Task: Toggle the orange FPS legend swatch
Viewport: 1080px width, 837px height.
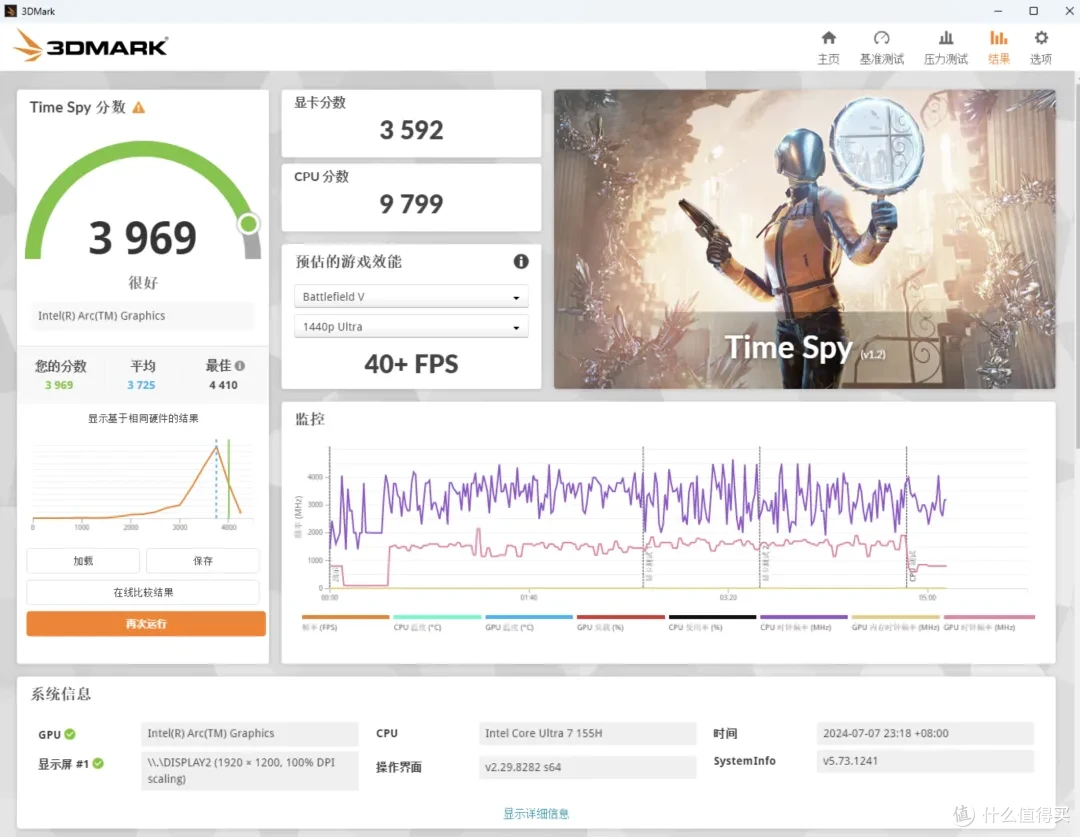Action: 345,617
